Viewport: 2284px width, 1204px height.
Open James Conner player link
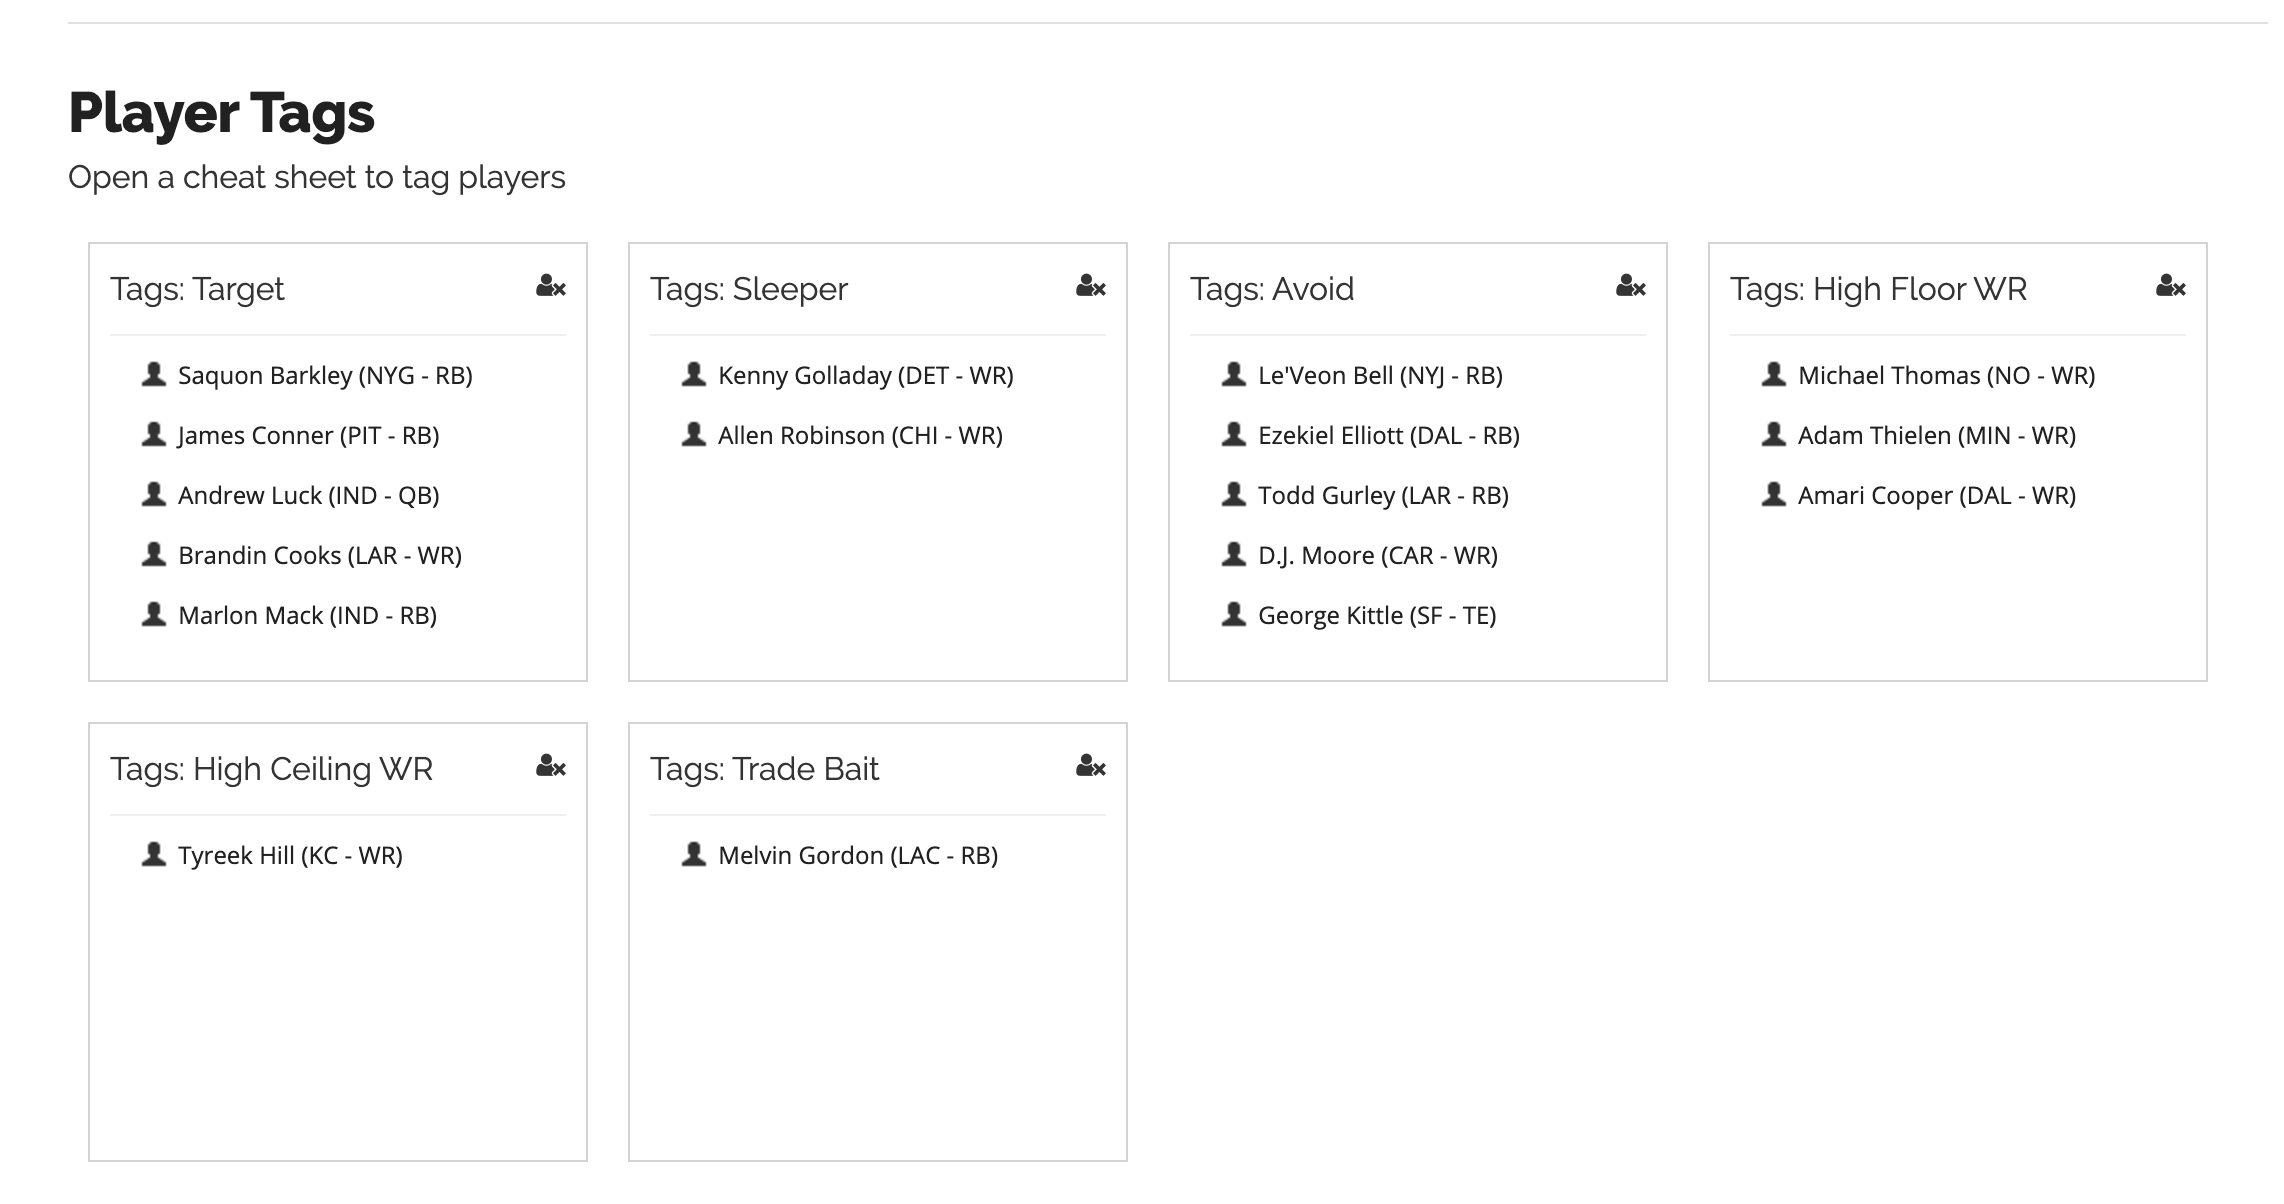pos(309,435)
